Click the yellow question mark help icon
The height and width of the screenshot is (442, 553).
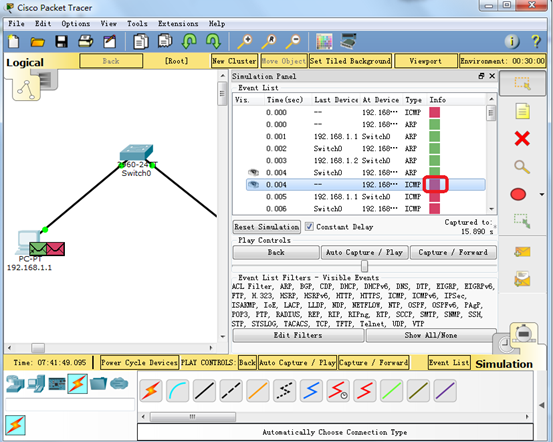tap(536, 42)
